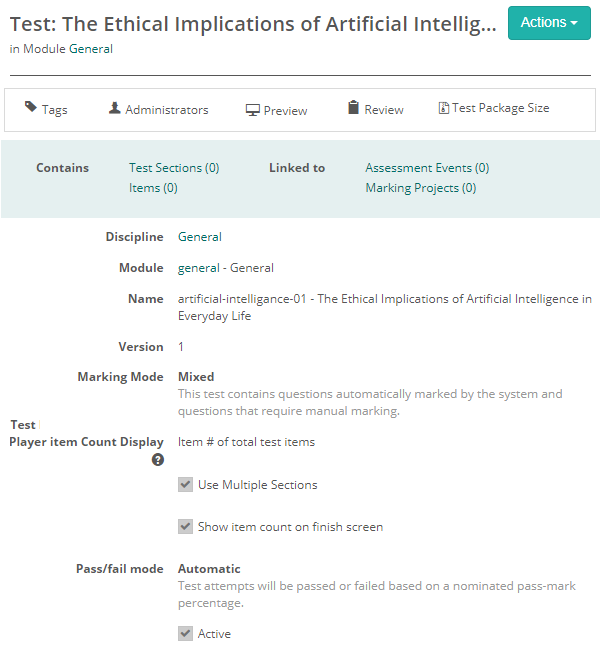This screenshot has height=651, width=600.
Task: Click the General discipline value link
Action: [200, 237]
